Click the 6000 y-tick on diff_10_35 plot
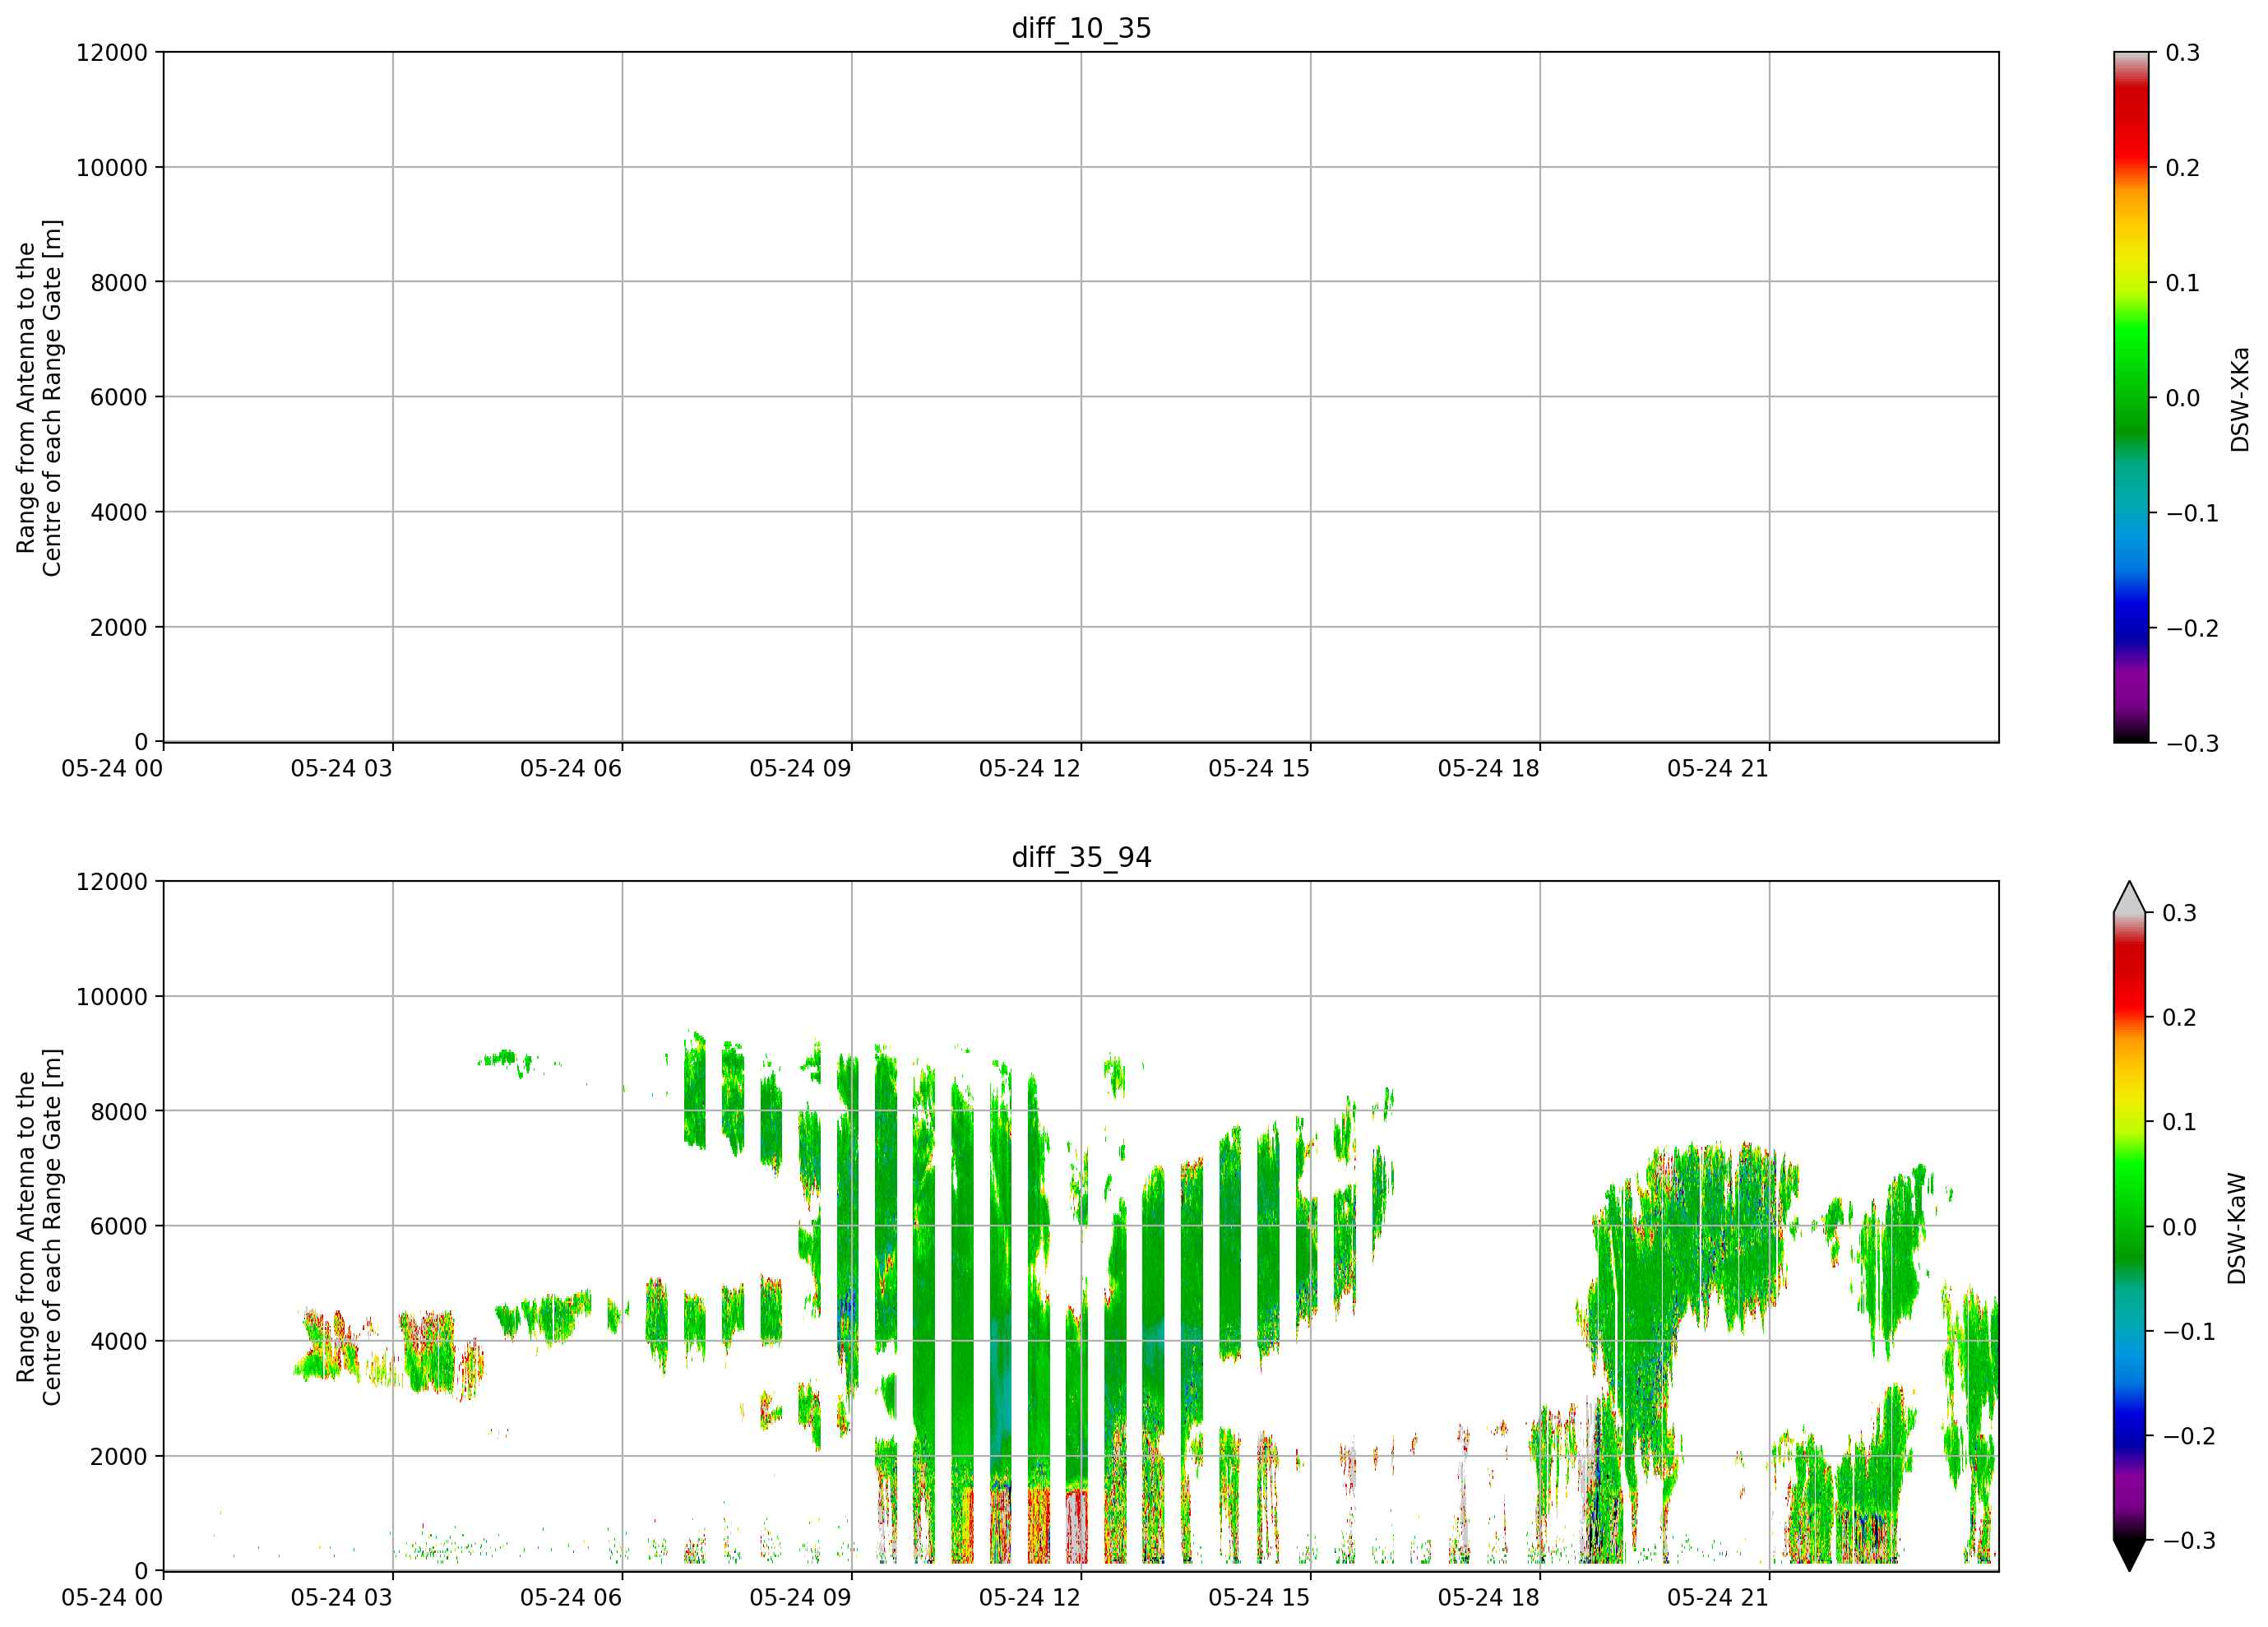Image resolution: width=2268 pixels, height=1627 pixels. [119, 397]
